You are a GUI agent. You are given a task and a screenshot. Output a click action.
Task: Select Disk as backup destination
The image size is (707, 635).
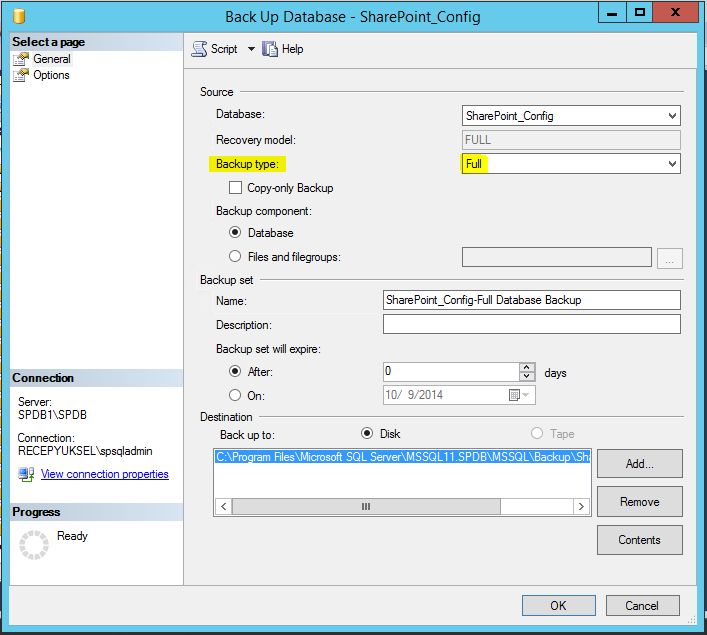tap(367, 433)
